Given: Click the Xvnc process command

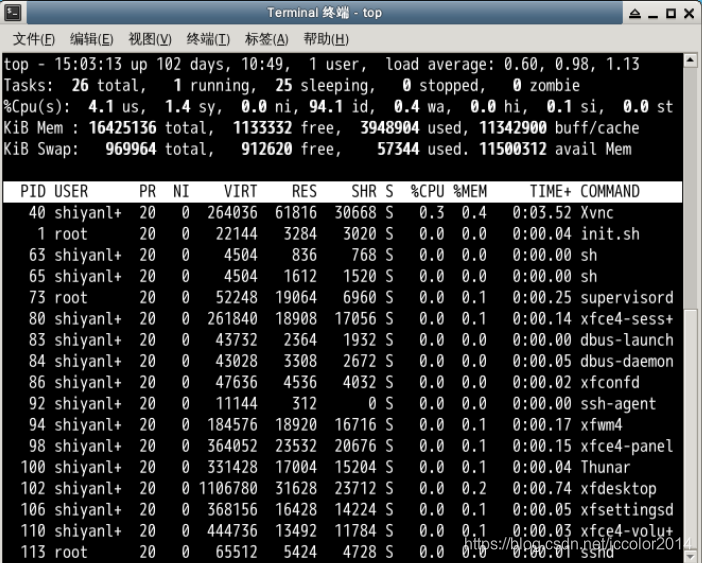Looking at the screenshot, I should (597, 213).
